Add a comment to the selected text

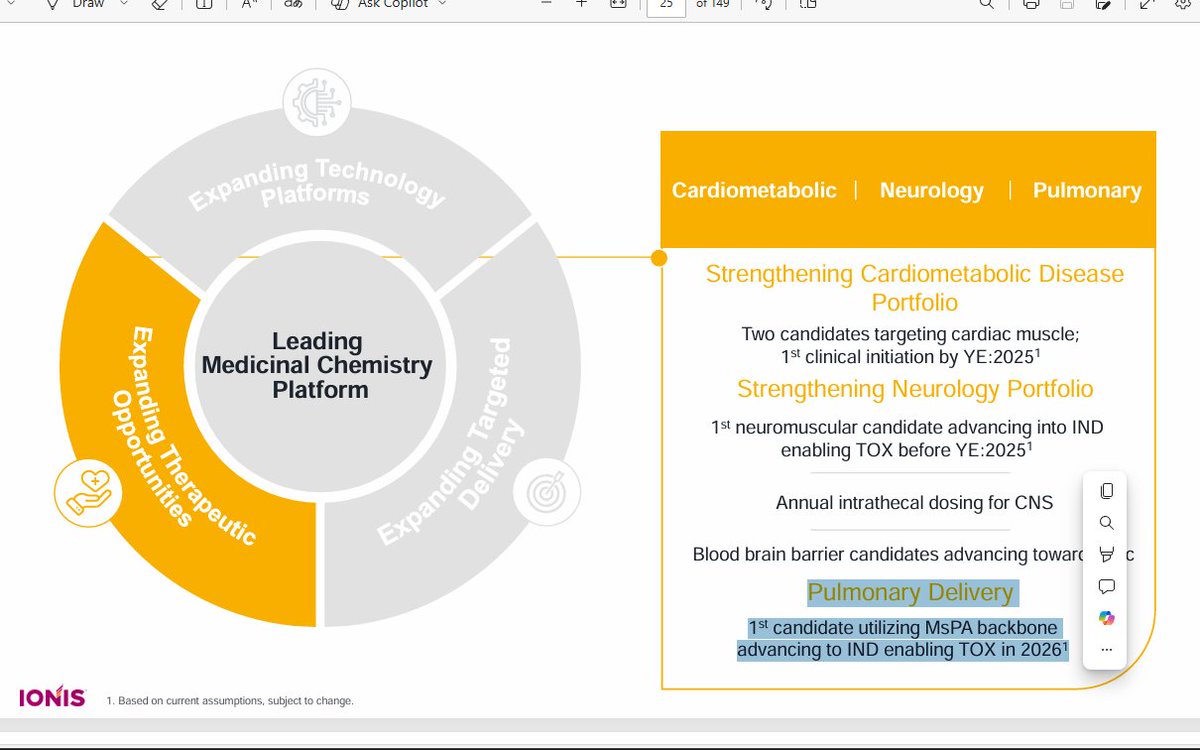(x=1106, y=586)
